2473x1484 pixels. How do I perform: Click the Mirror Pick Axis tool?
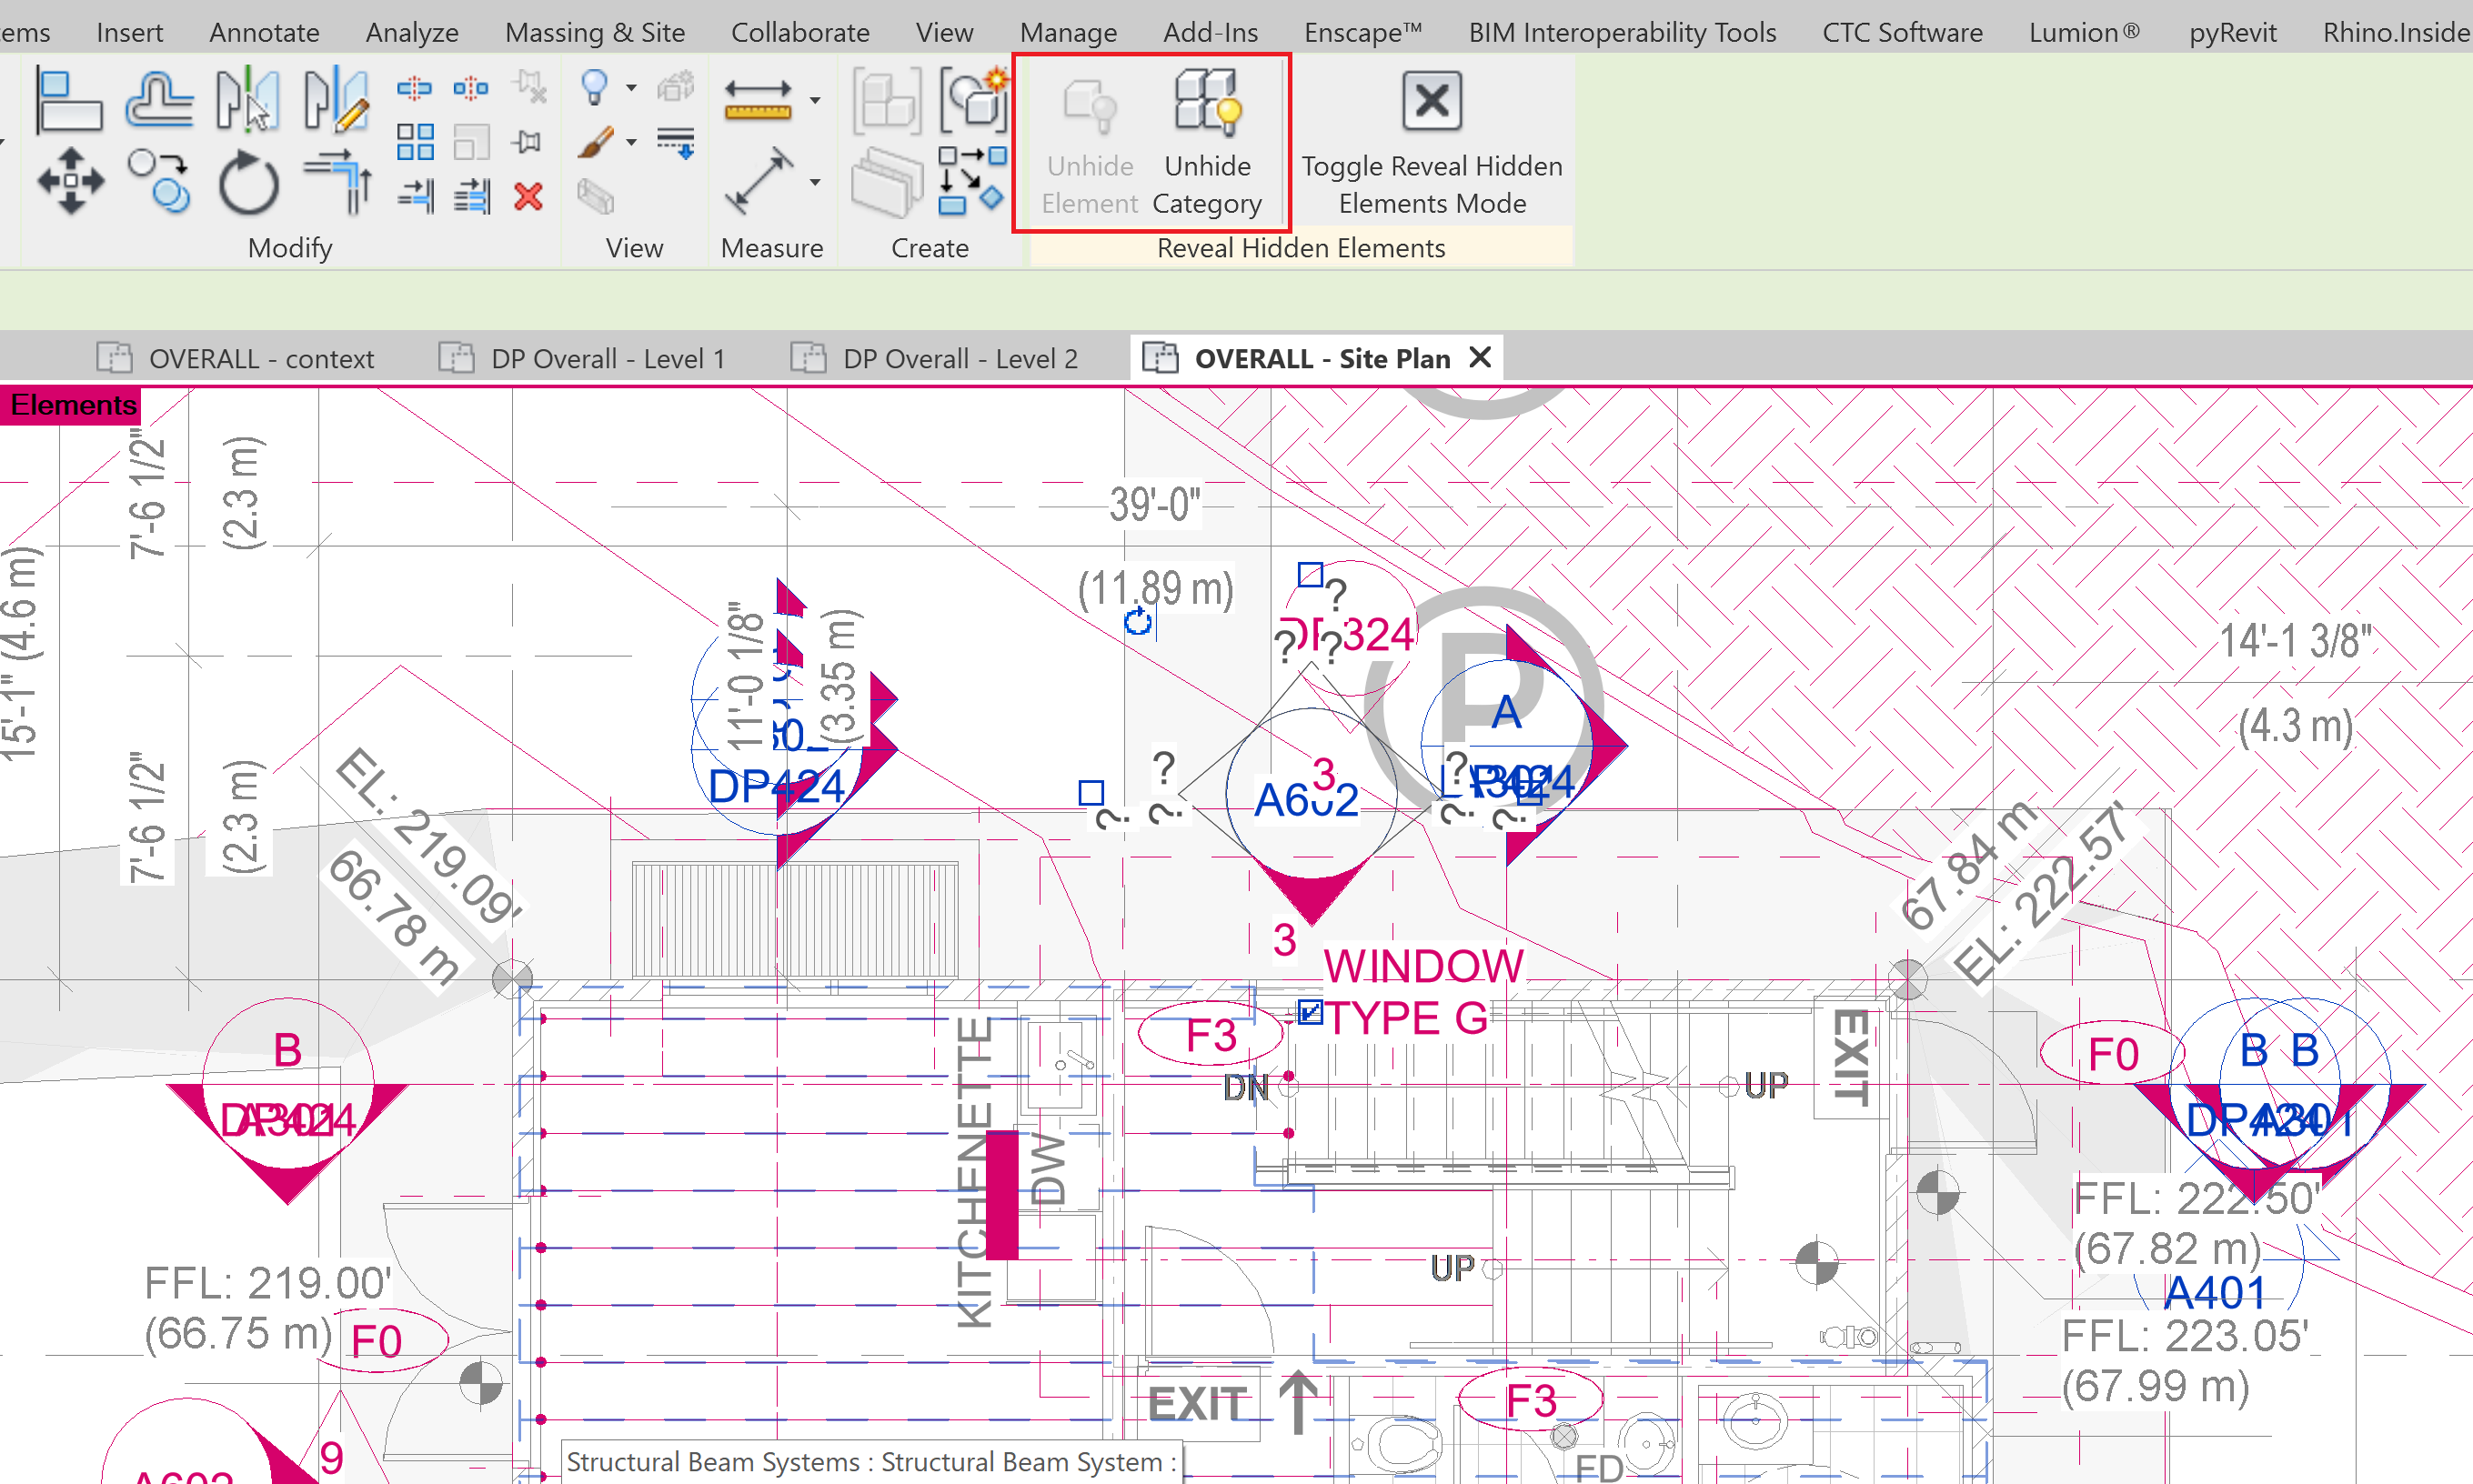point(247,101)
